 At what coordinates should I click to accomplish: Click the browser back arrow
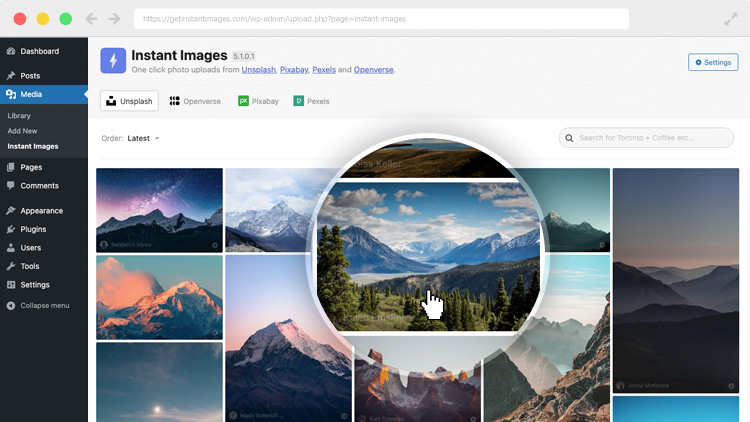point(92,19)
